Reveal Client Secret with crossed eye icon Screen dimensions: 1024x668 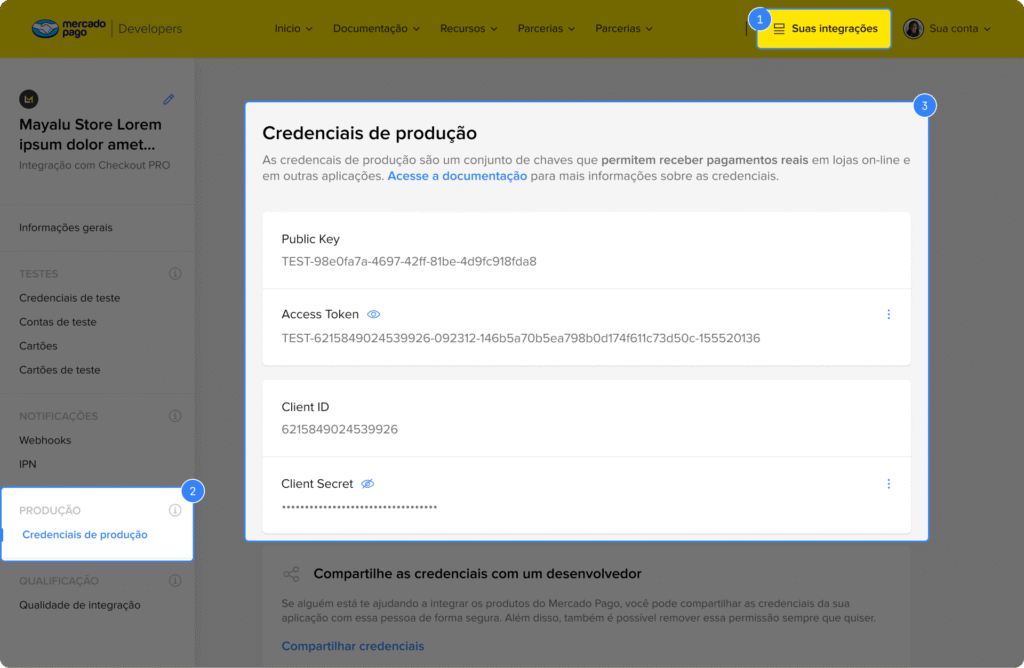click(x=368, y=484)
